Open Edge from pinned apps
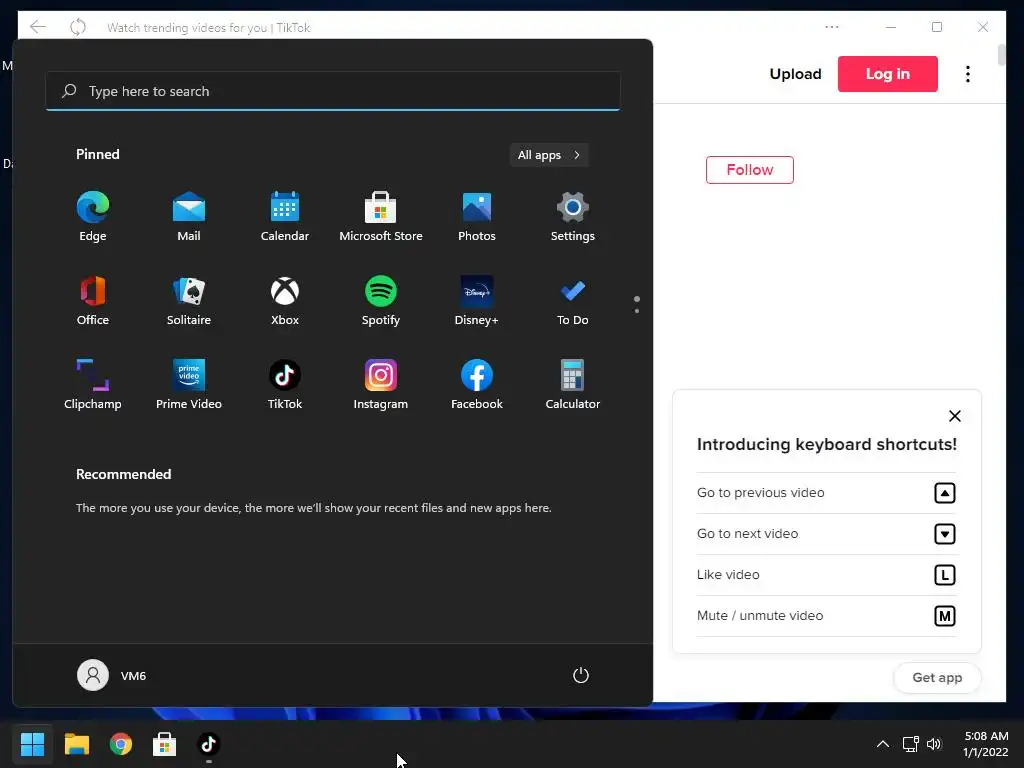The width and height of the screenshot is (1024, 768). (93, 217)
